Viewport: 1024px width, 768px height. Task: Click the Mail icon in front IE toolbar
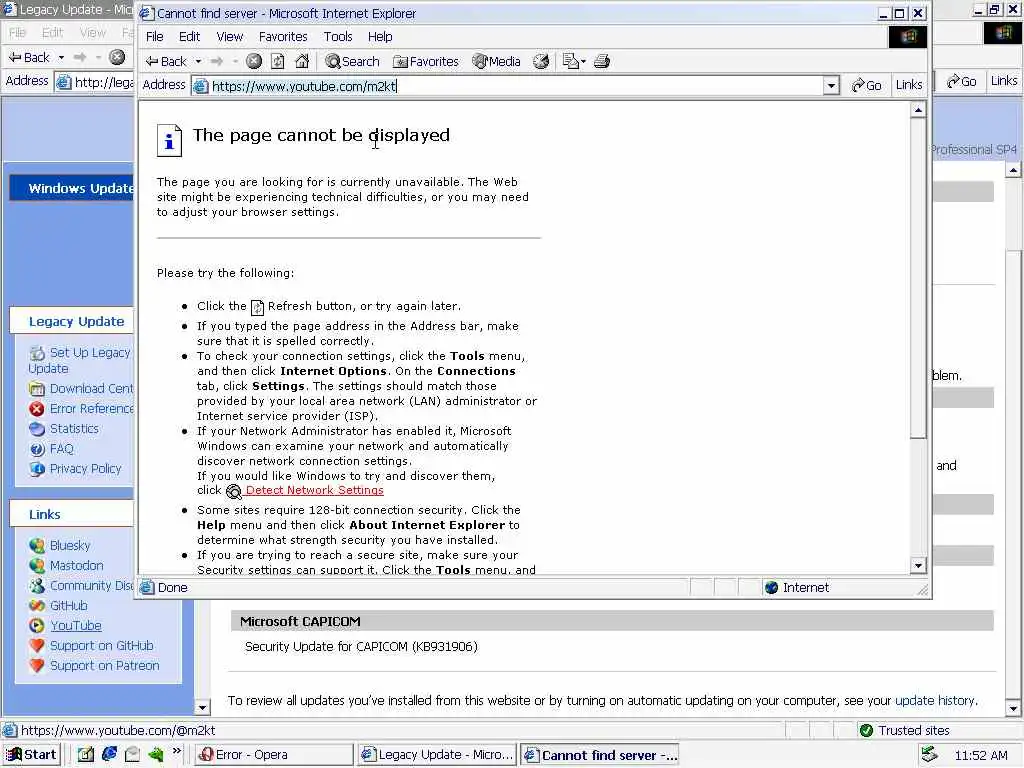(x=571, y=61)
